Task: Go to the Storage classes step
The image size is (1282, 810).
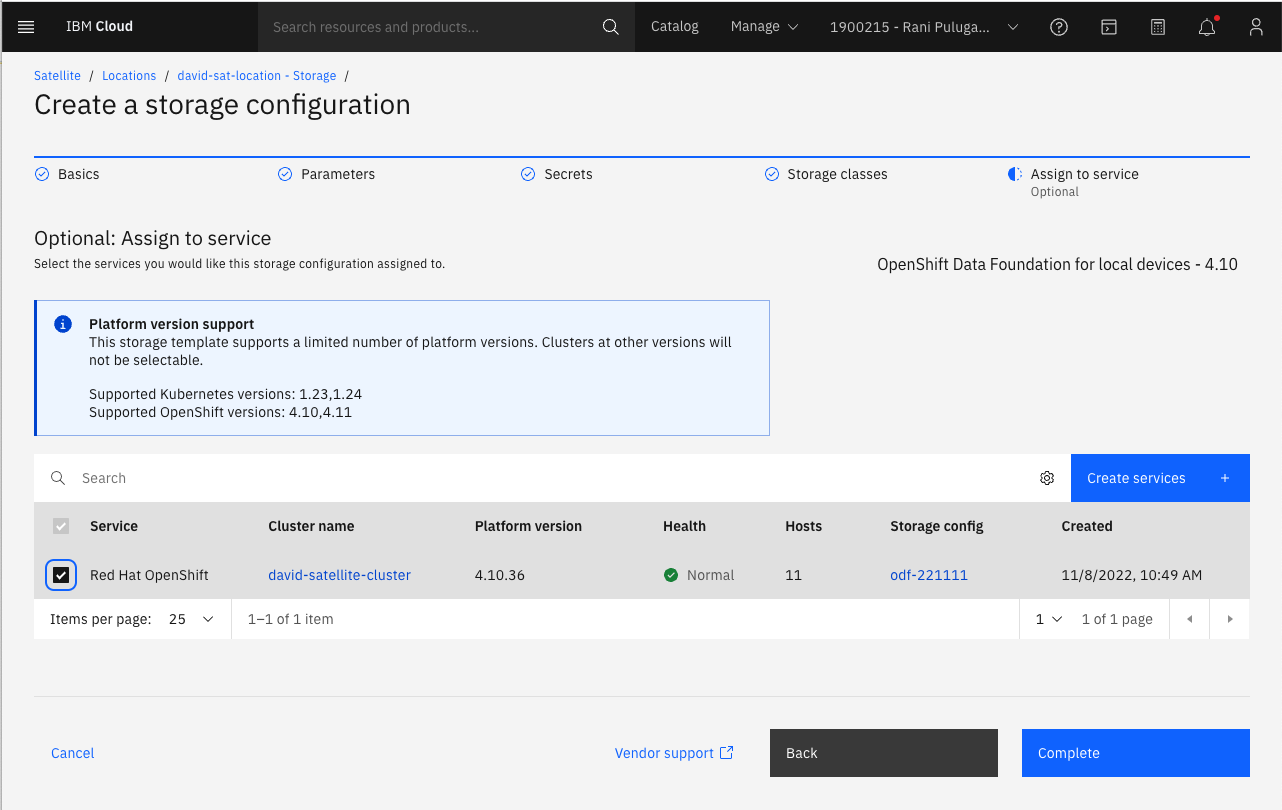Action: tap(826, 174)
